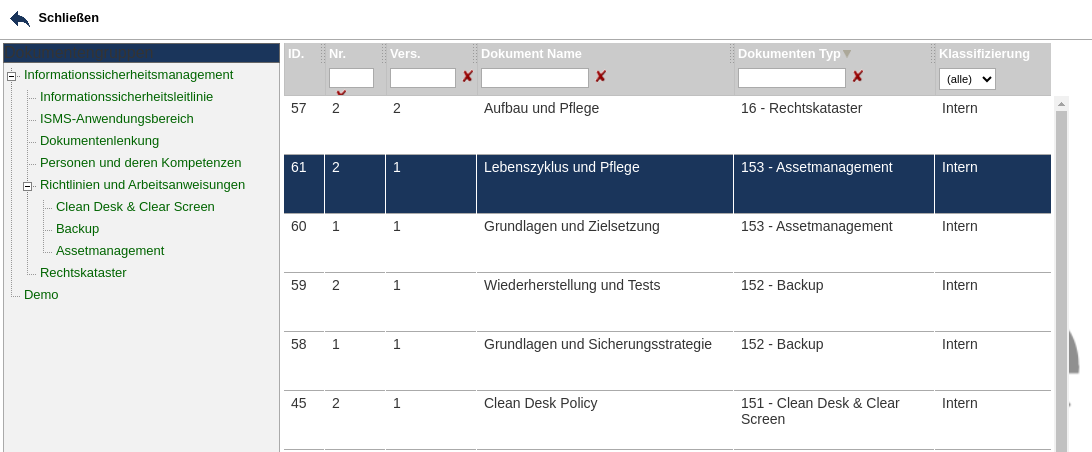Click the Dokumenten Typ sort arrow
This screenshot has height=452, width=1092.
(x=847, y=54)
